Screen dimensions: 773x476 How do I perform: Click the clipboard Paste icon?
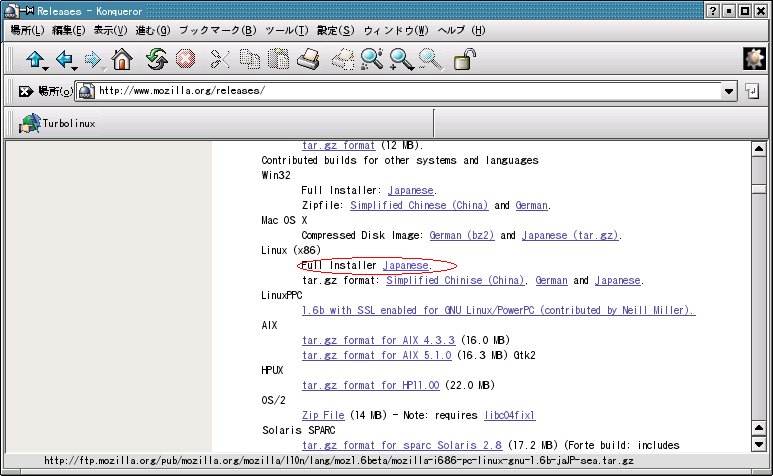279,59
